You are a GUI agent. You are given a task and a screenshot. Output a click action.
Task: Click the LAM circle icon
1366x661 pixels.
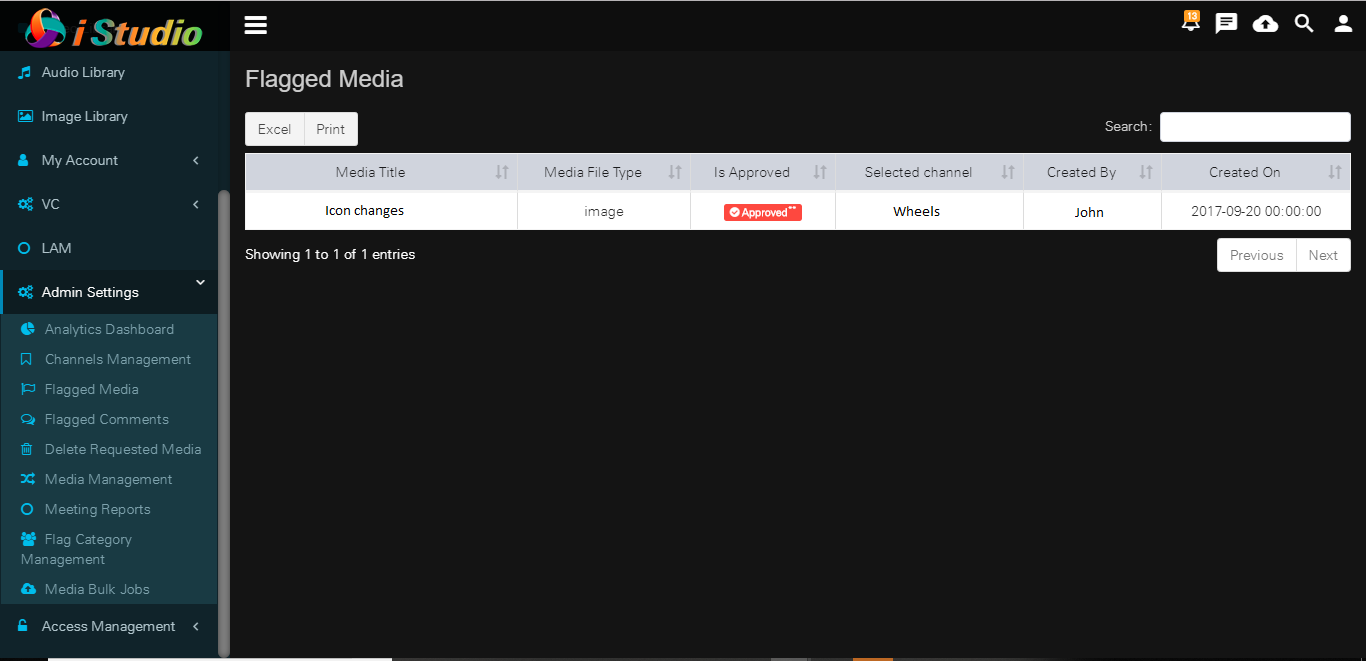[25, 248]
